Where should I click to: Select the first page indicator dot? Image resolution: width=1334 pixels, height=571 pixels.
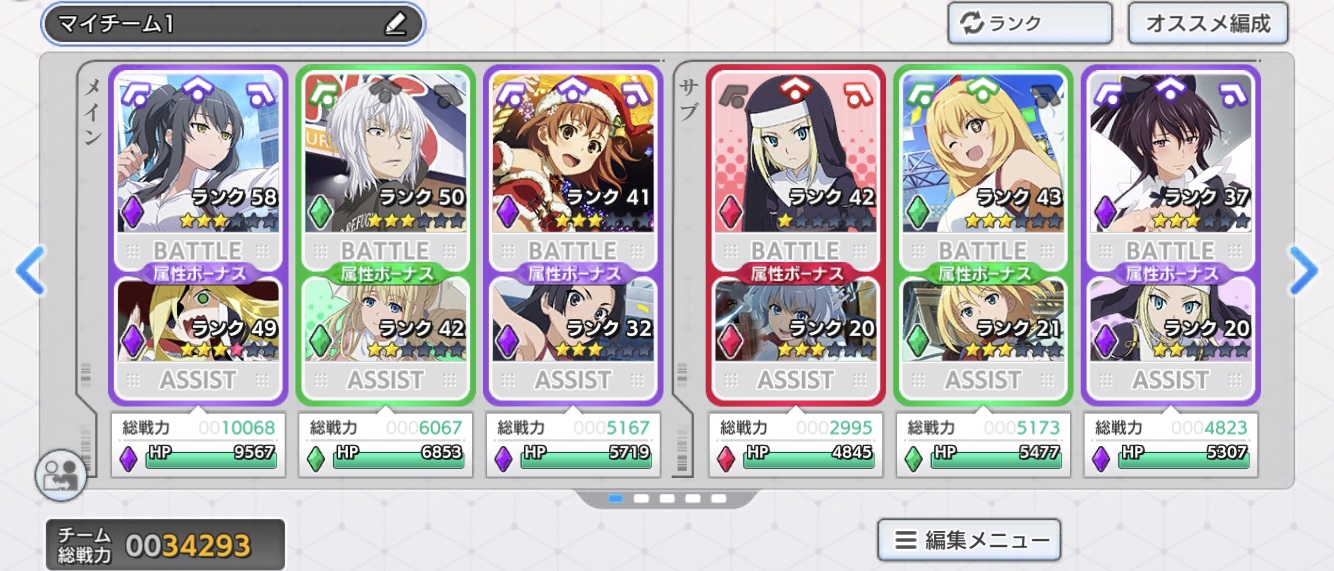pyautogui.click(x=616, y=498)
